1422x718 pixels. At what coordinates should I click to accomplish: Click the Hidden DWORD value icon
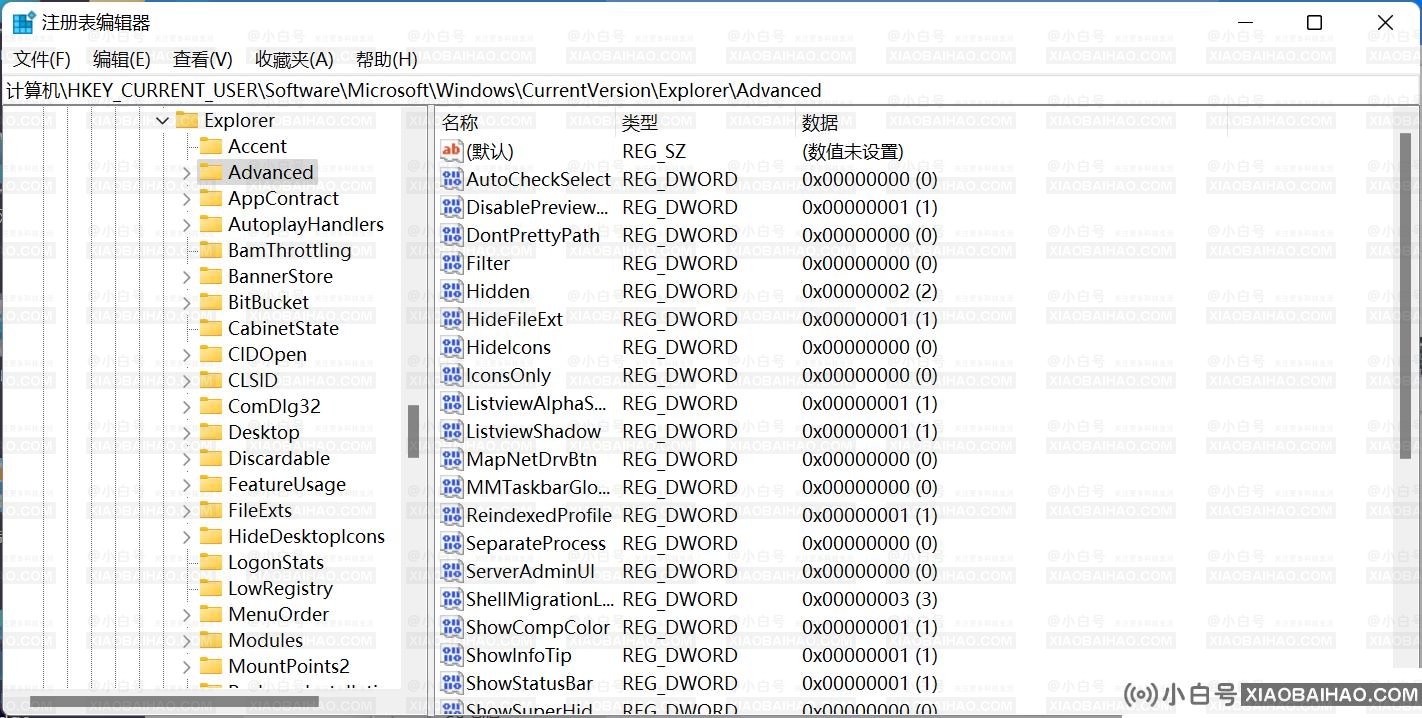pyautogui.click(x=452, y=291)
